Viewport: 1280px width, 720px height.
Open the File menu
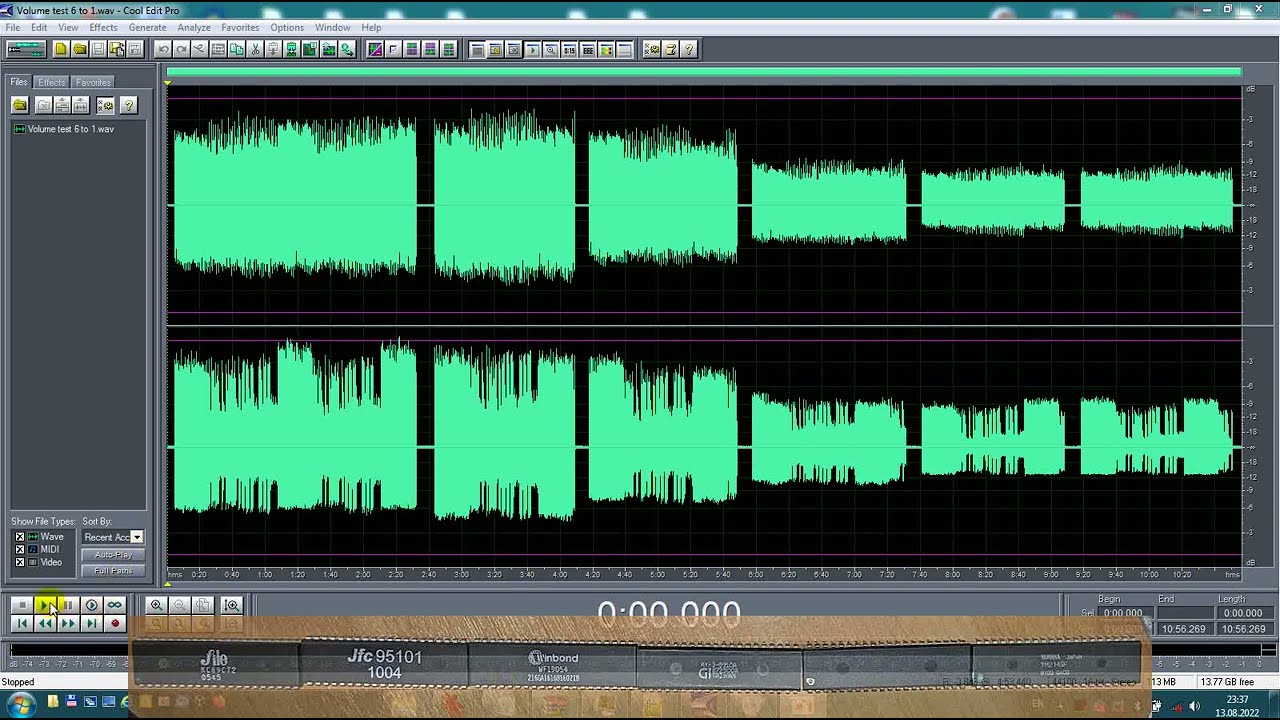coord(12,27)
